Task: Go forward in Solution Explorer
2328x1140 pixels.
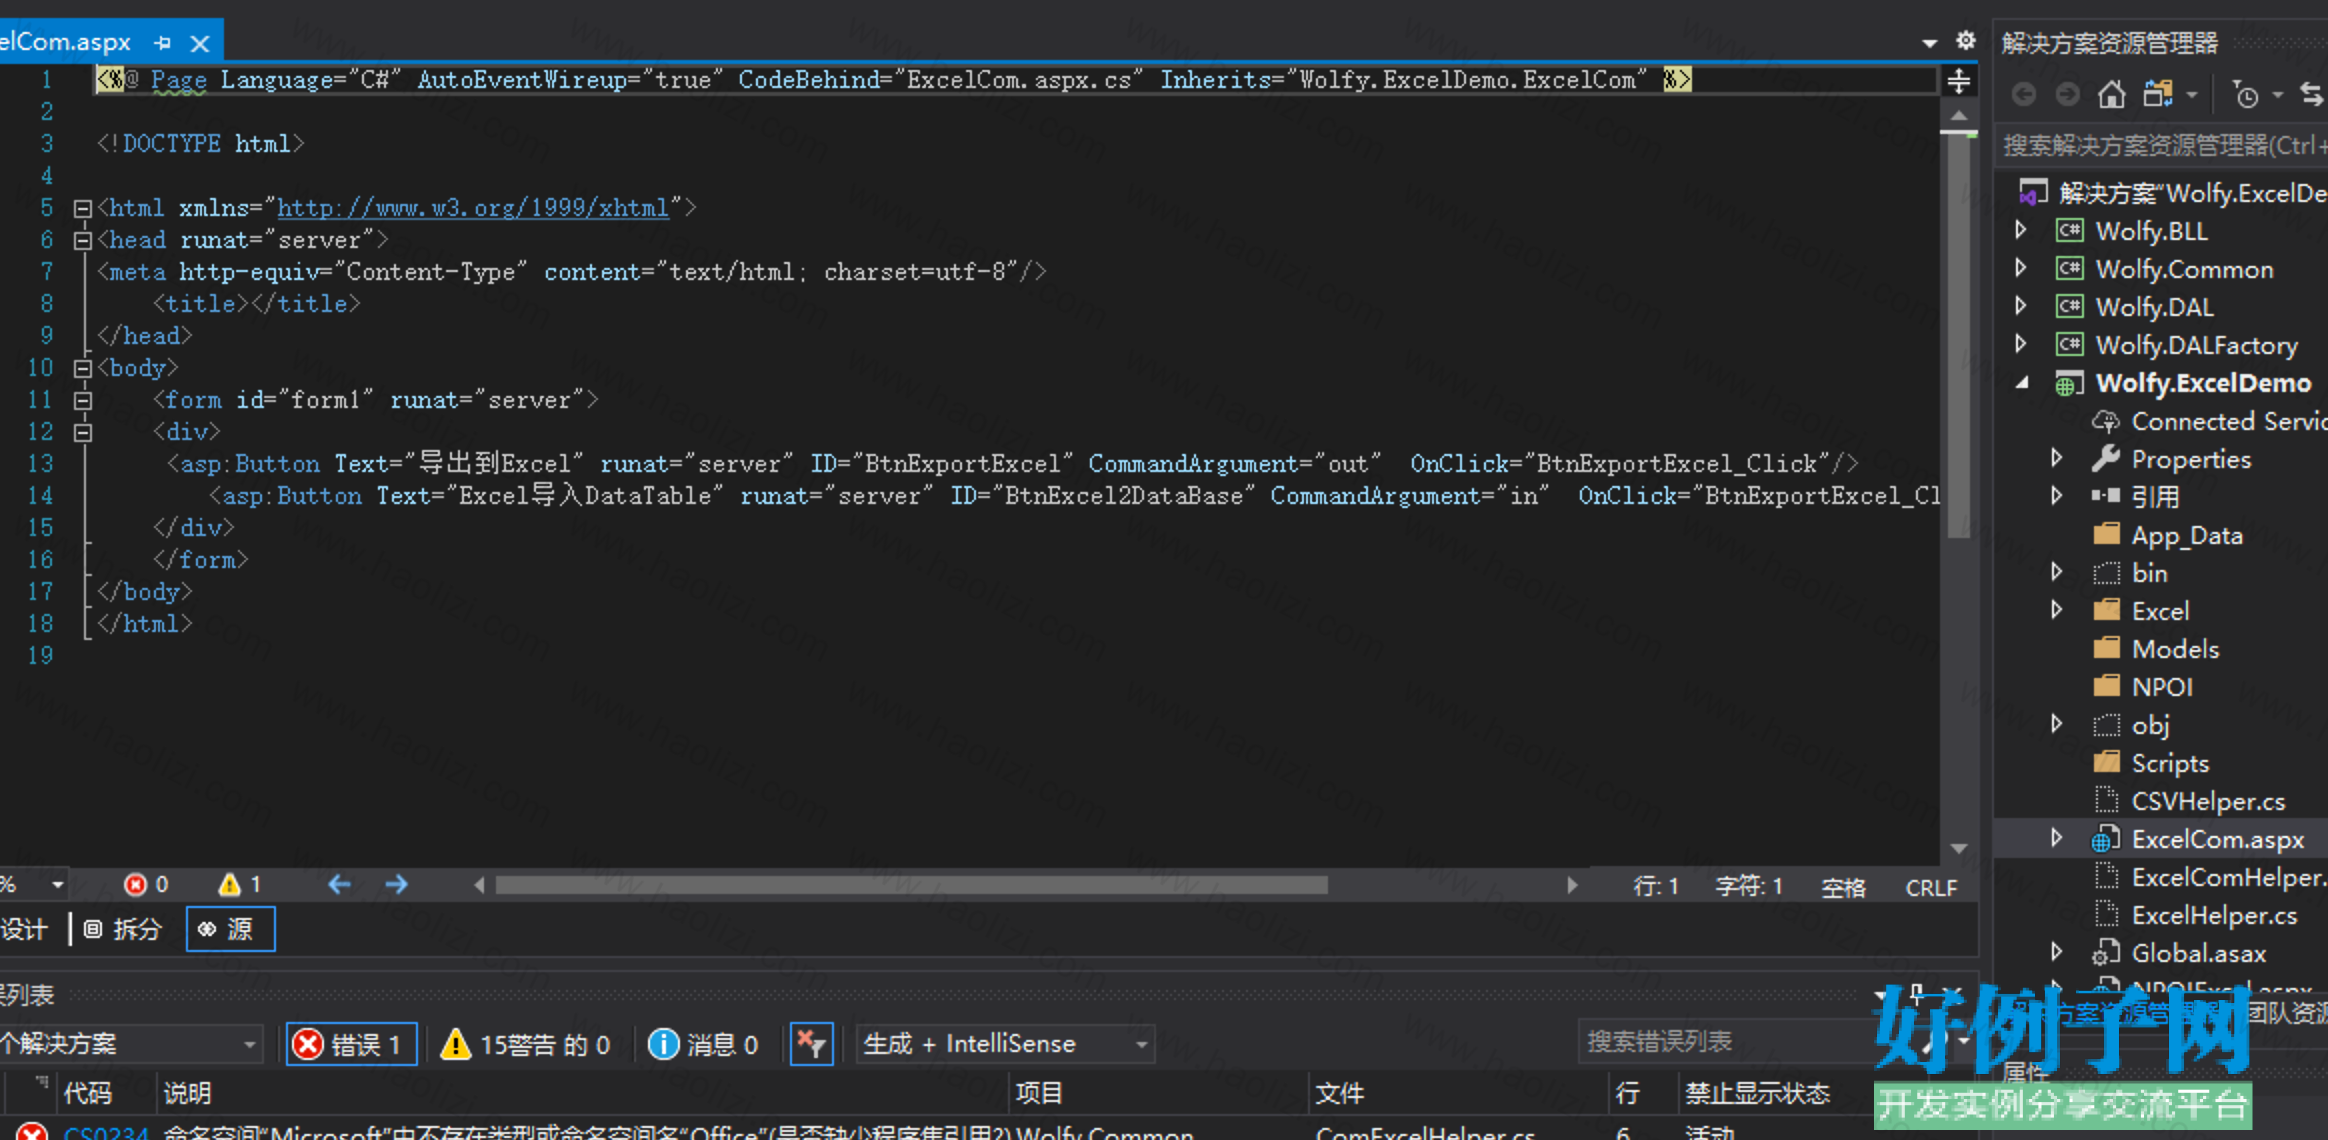Action: (2067, 94)
